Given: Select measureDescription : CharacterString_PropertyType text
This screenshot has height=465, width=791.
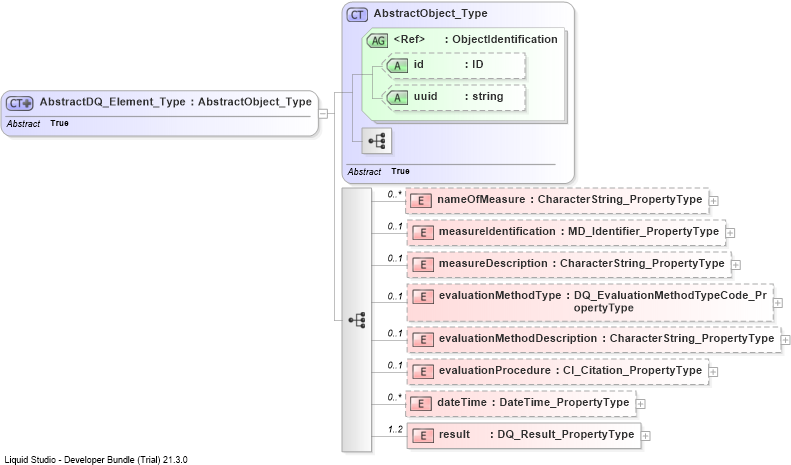Looking at the screenshot, I should point(582,263).
